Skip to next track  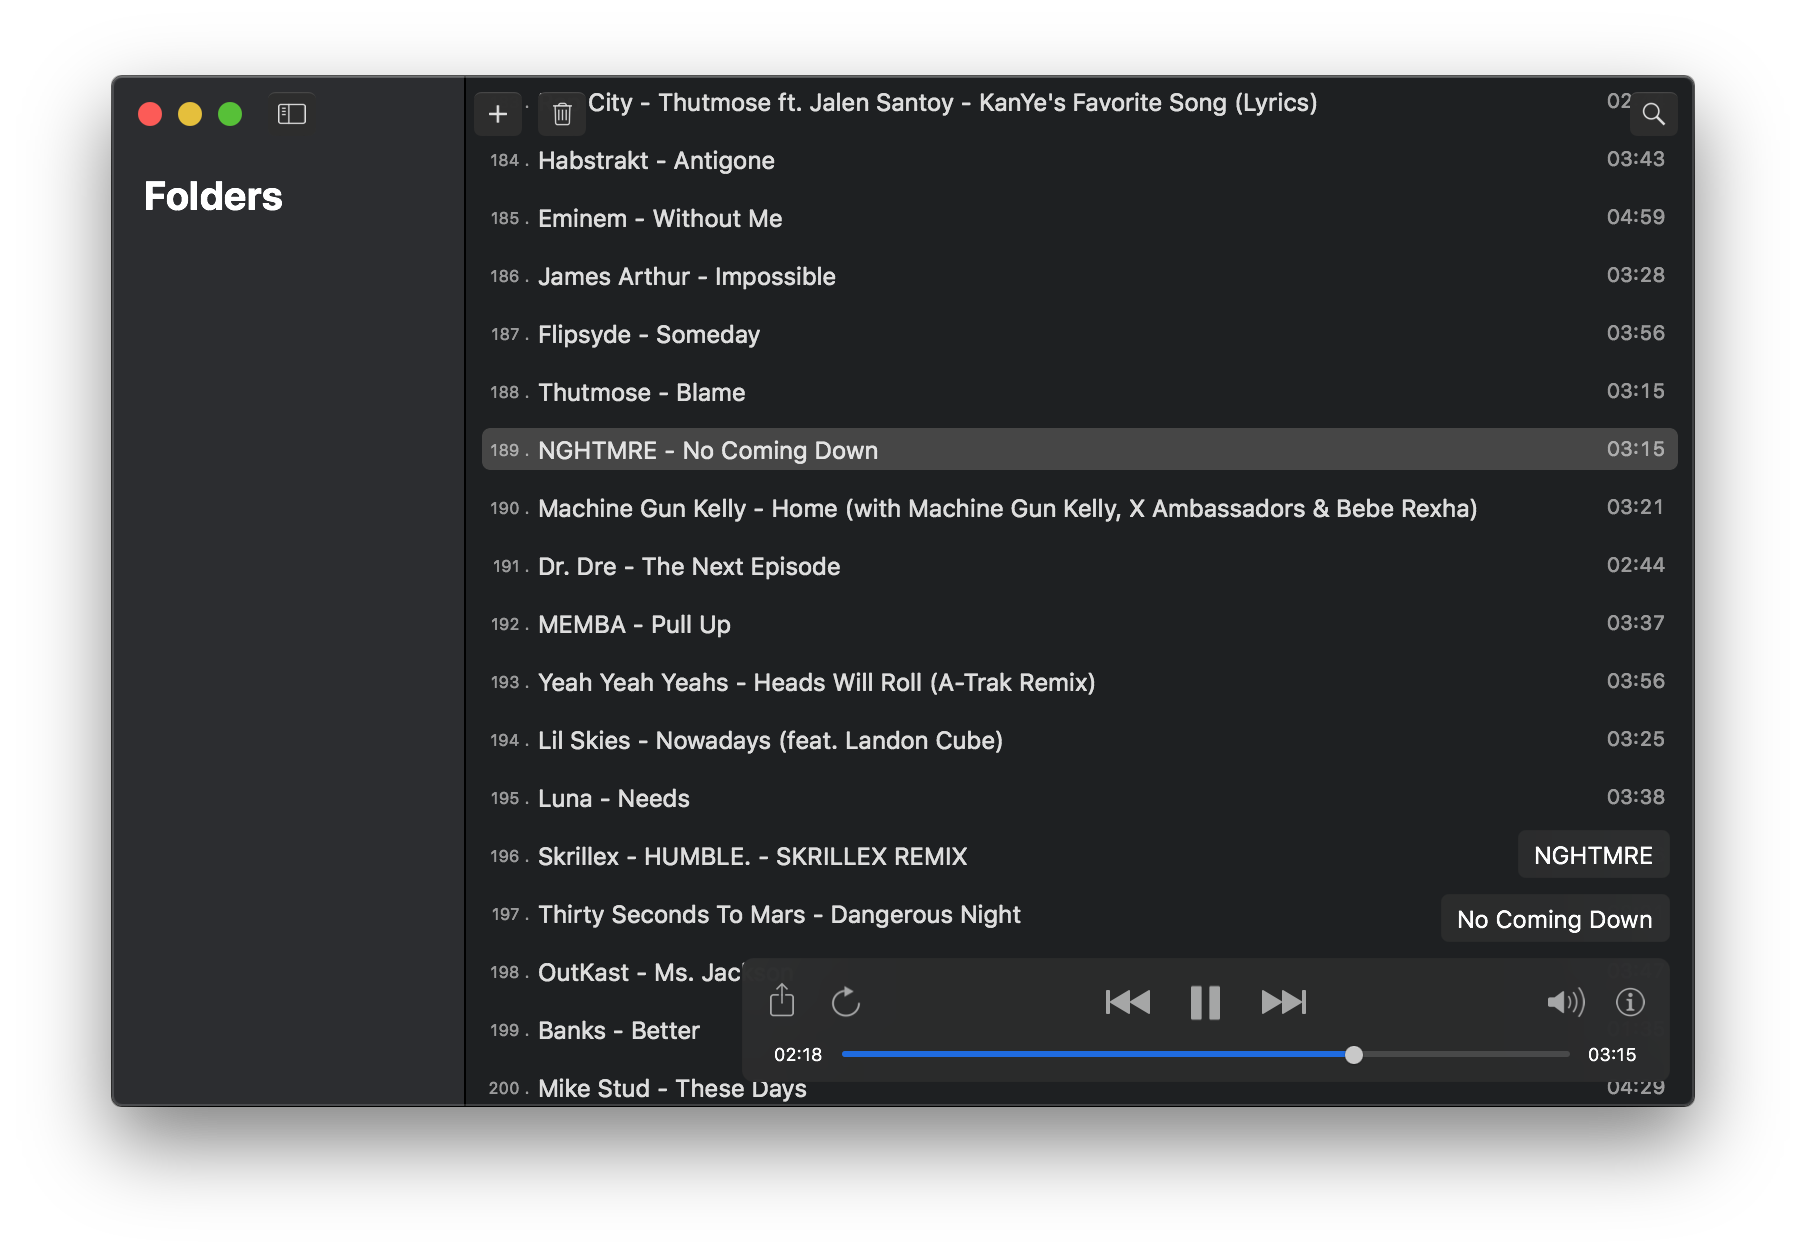1284,1001
